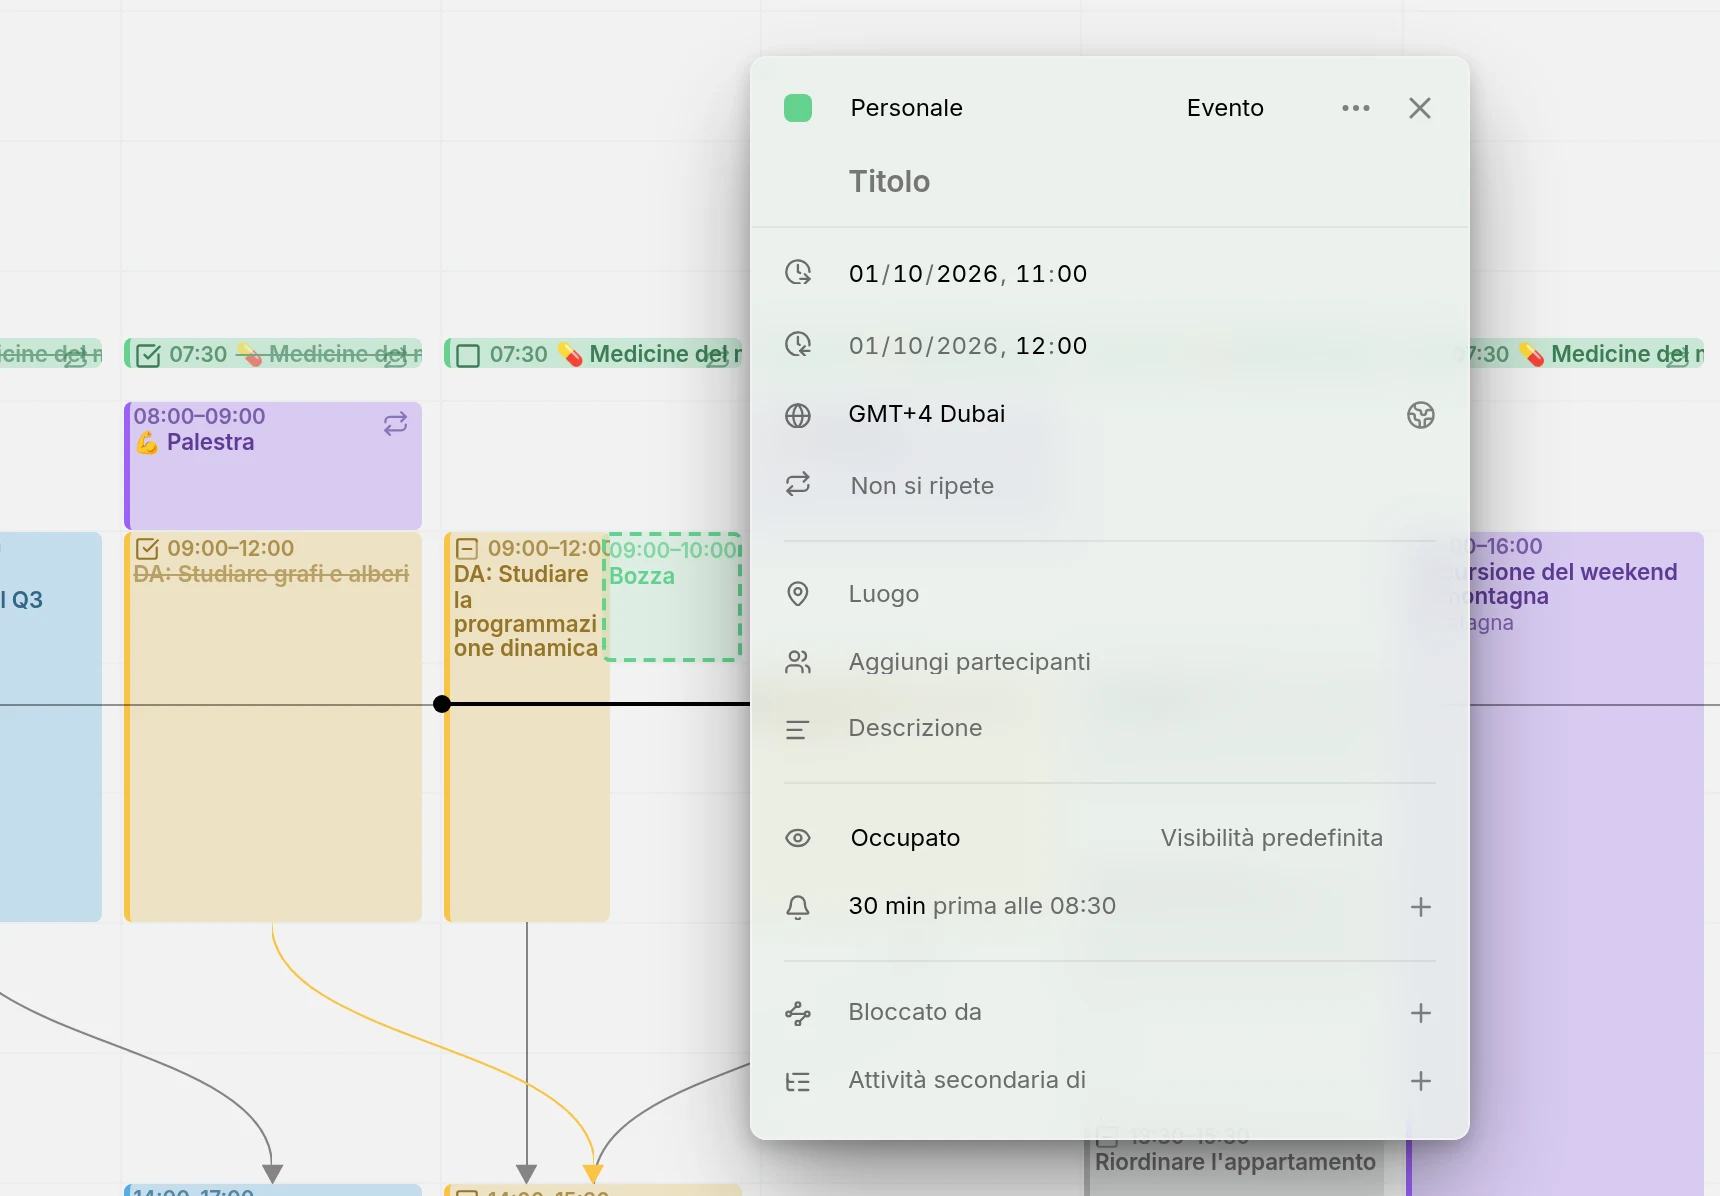Click the location pin icon

pyautogui.click(x=798, y=594)
